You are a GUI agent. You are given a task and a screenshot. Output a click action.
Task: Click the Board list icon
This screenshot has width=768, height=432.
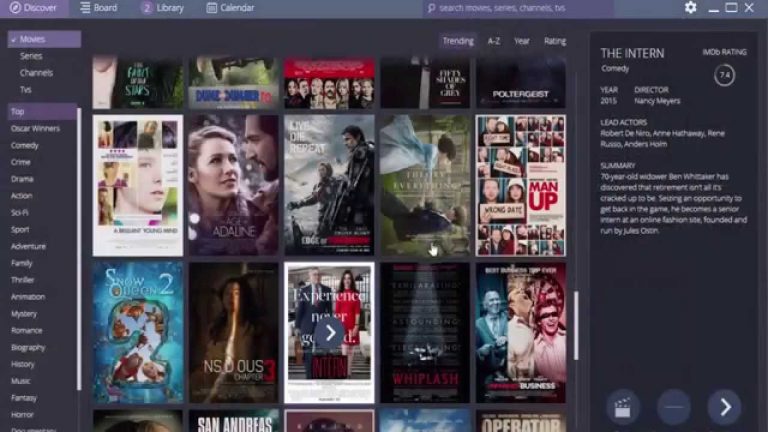click(85, 8)
